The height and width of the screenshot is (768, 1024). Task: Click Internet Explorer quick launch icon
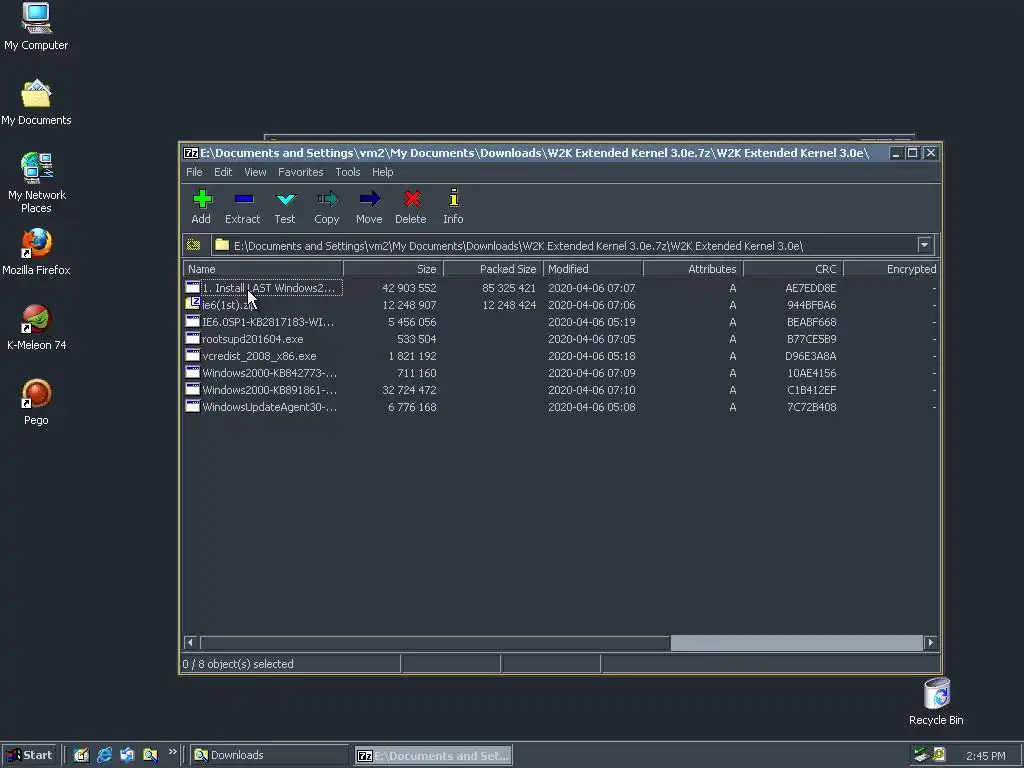coord(104,755)
